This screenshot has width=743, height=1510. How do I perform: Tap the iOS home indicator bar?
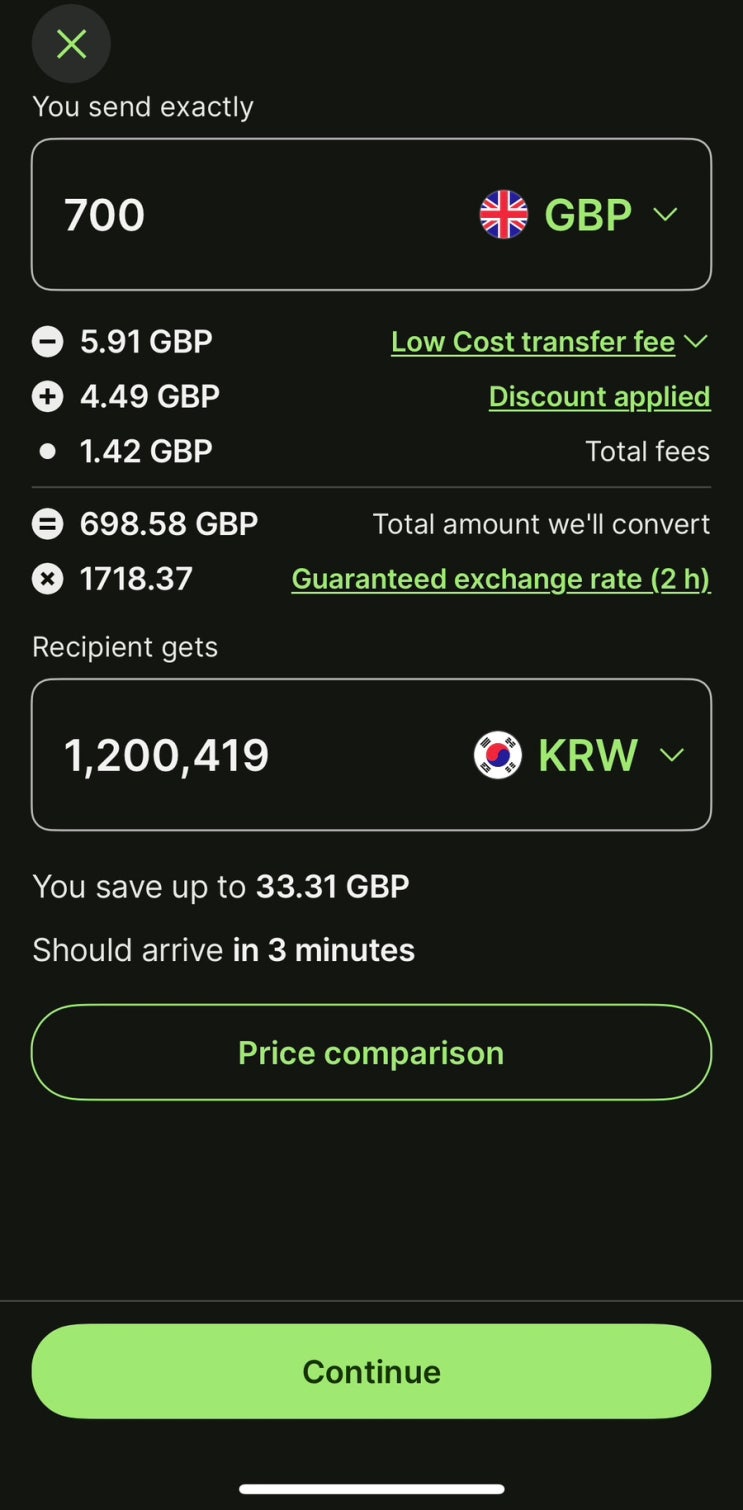click(x=371, y=1489)
